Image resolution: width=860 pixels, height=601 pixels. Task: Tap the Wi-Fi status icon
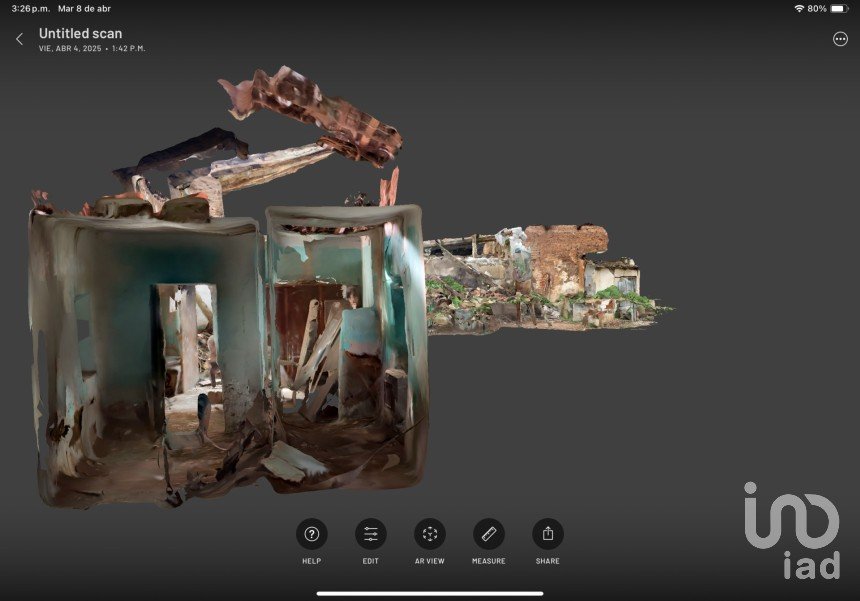coord(799,8)
